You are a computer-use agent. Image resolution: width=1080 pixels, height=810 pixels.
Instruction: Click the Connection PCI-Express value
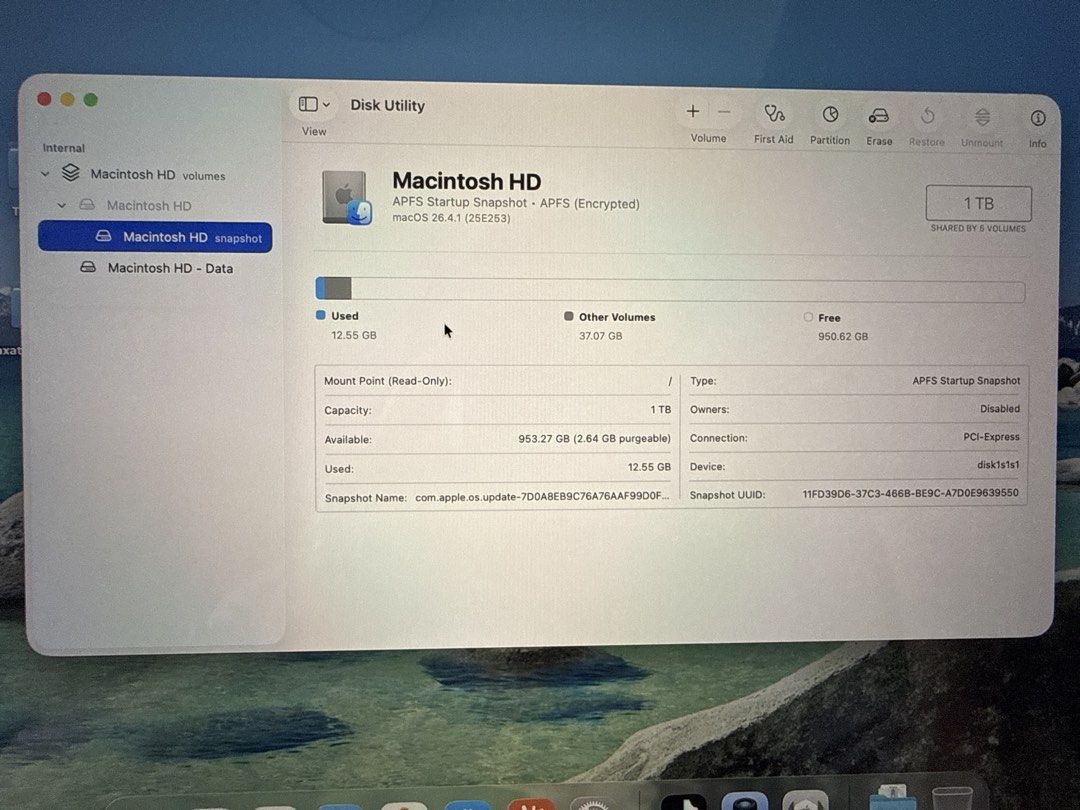(x=991, y=437)
